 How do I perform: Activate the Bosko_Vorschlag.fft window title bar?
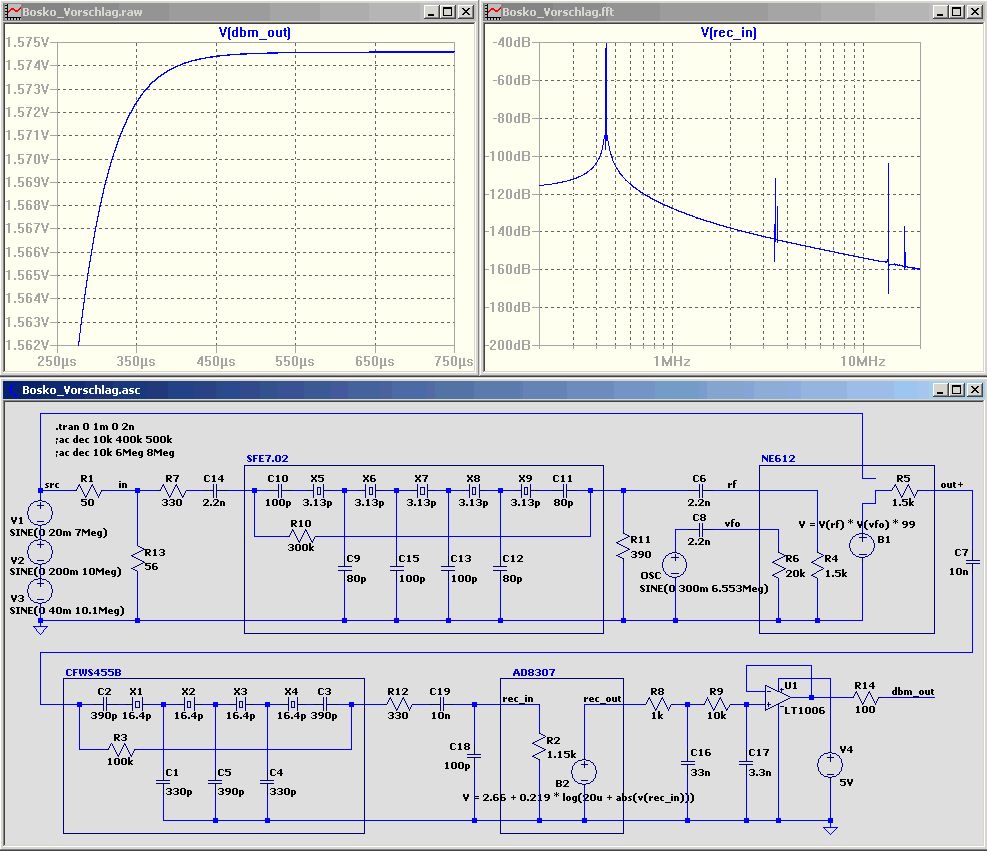(x=700, y=12)
